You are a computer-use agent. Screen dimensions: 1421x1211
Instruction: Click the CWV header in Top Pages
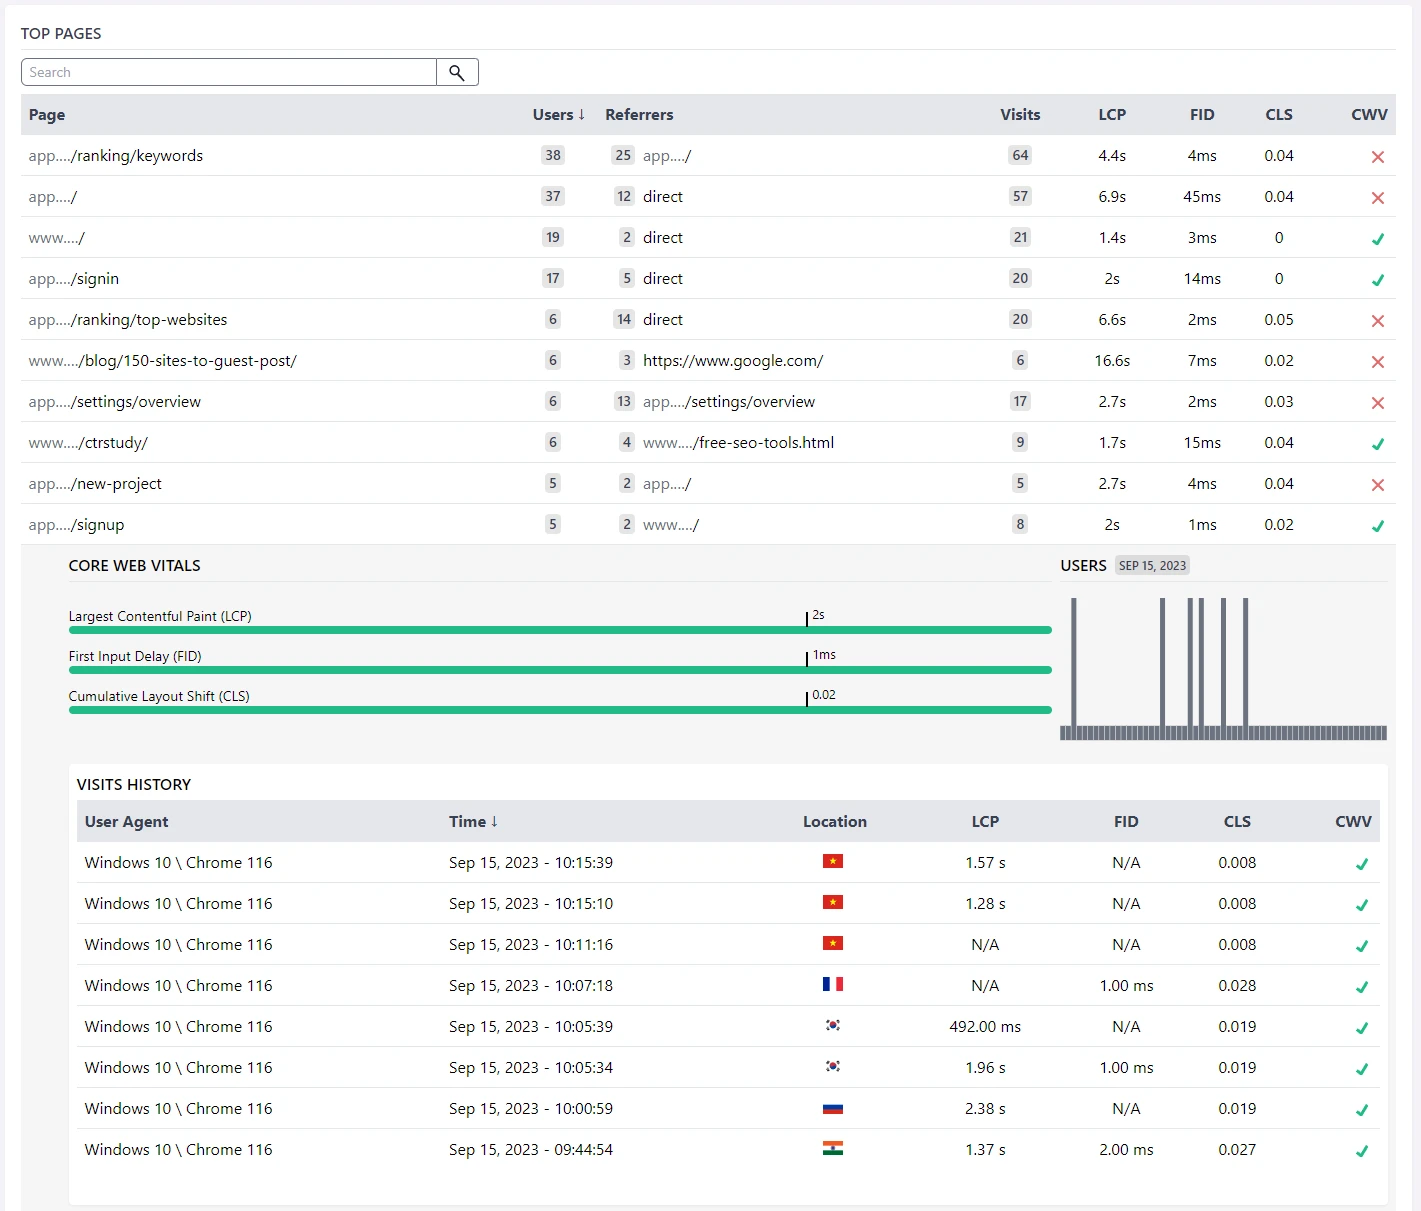pyautogui.click(x=1369, y=115)
